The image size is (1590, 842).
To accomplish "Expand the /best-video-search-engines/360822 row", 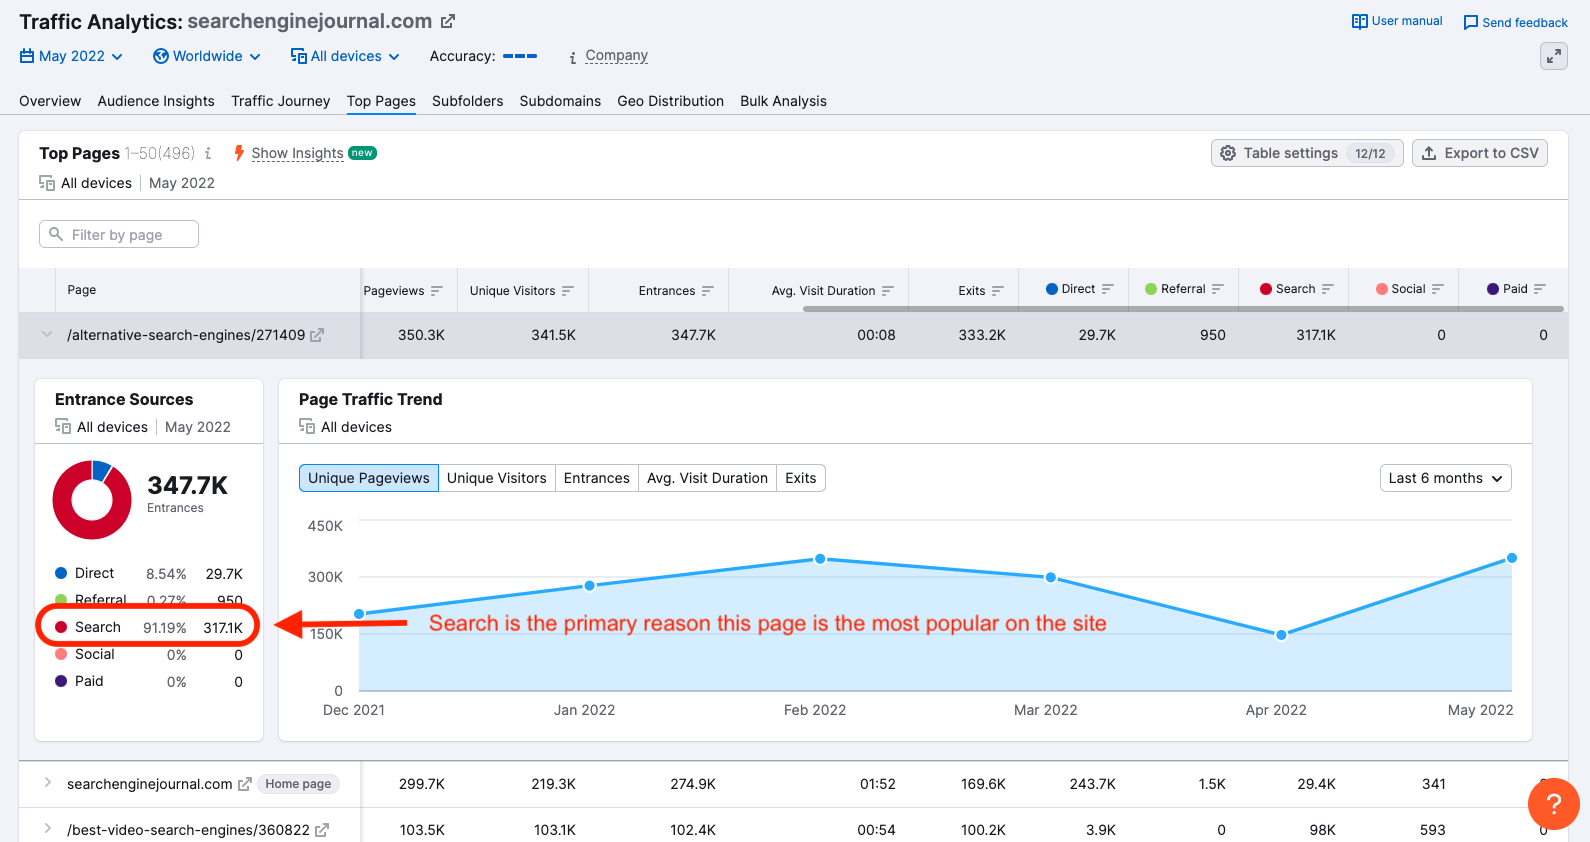I will 47,829.
